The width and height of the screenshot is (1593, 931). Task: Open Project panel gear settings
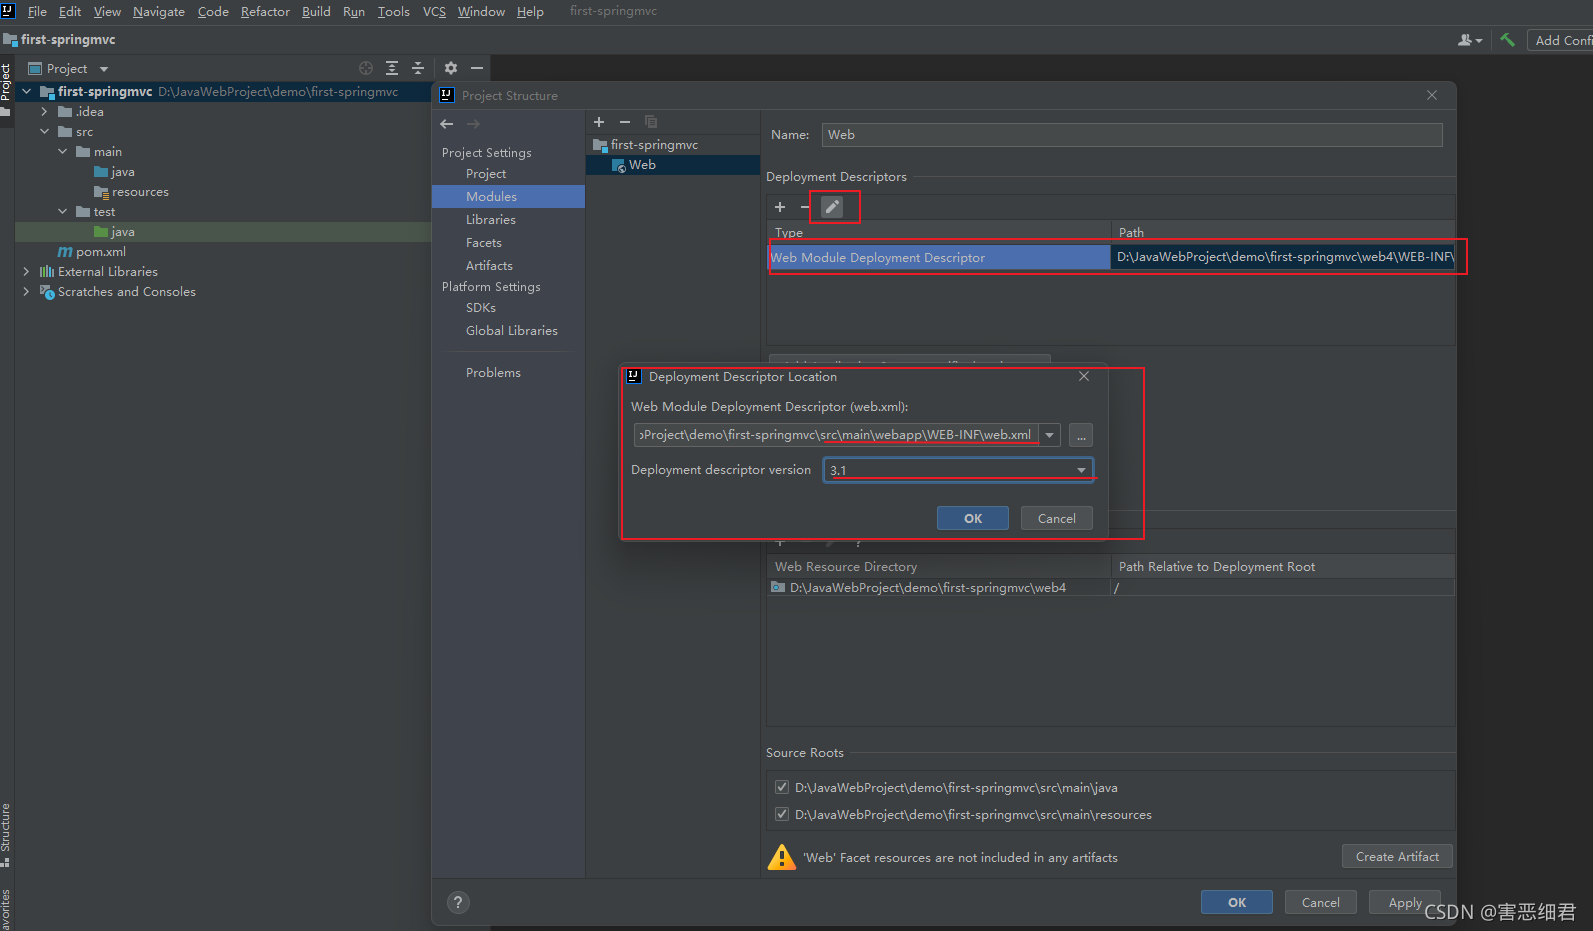tap(451, 68)
